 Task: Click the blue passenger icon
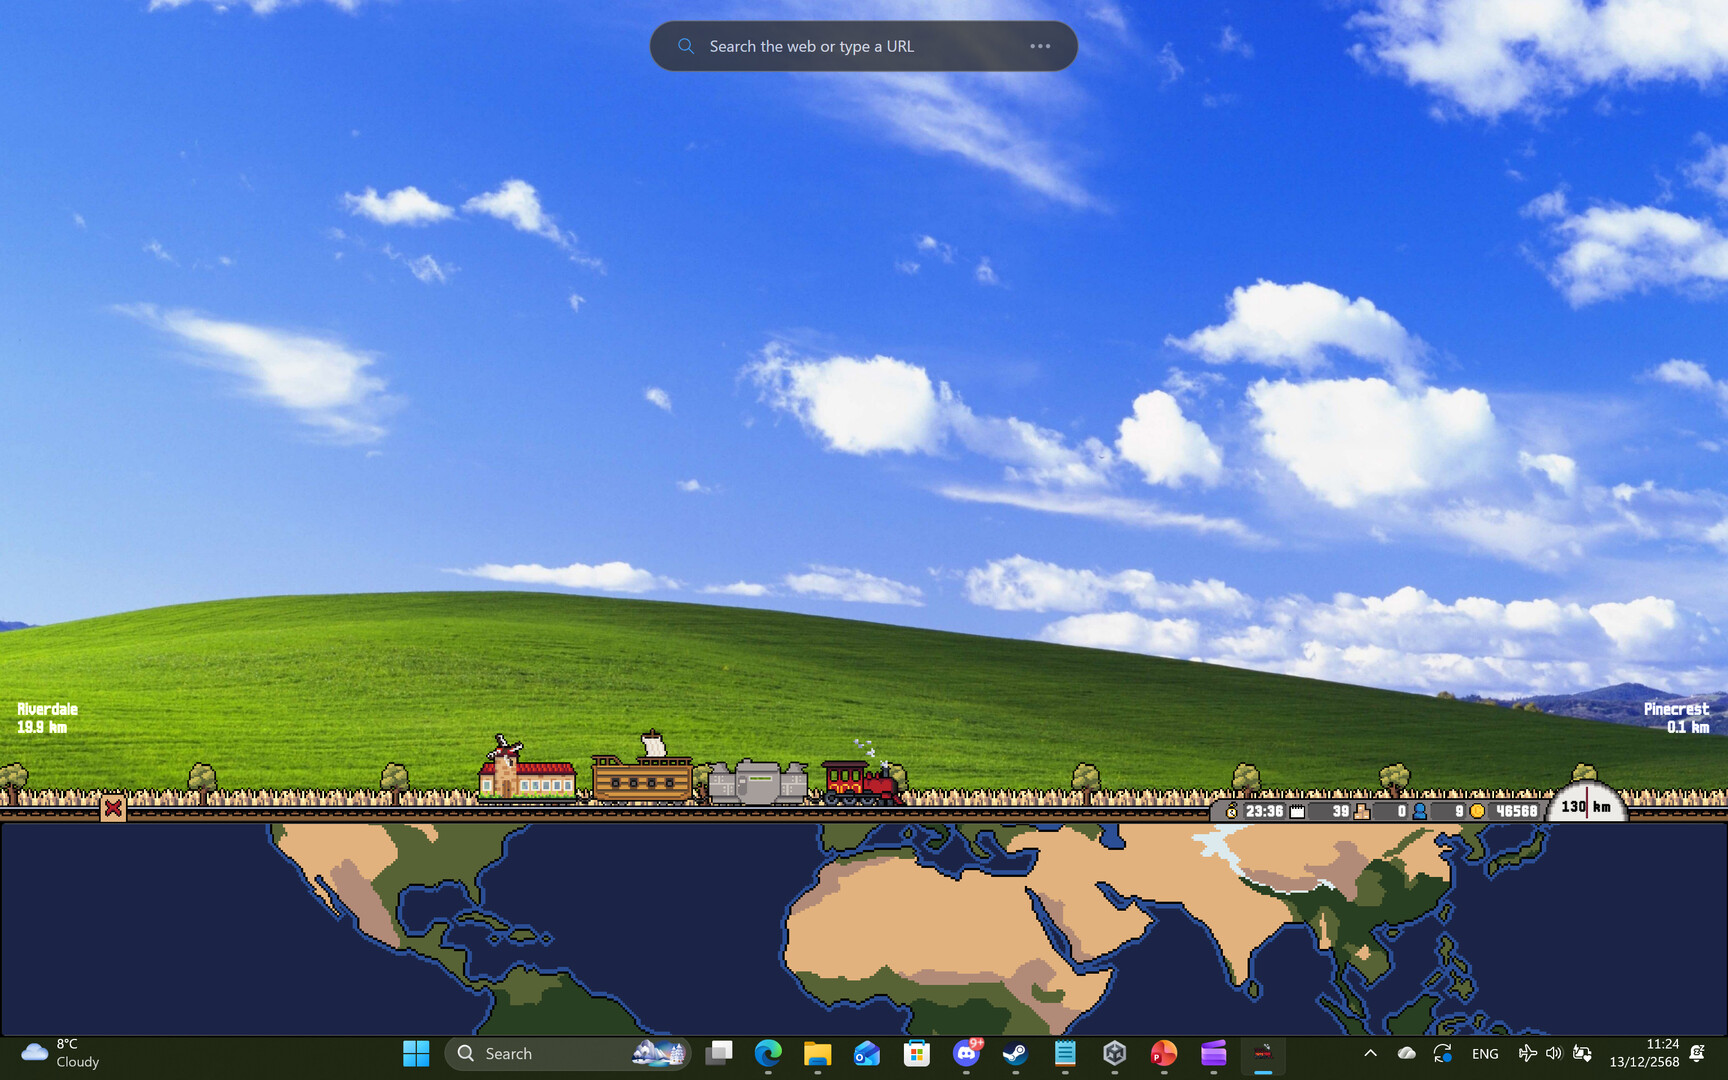[x=1420, y=810]
